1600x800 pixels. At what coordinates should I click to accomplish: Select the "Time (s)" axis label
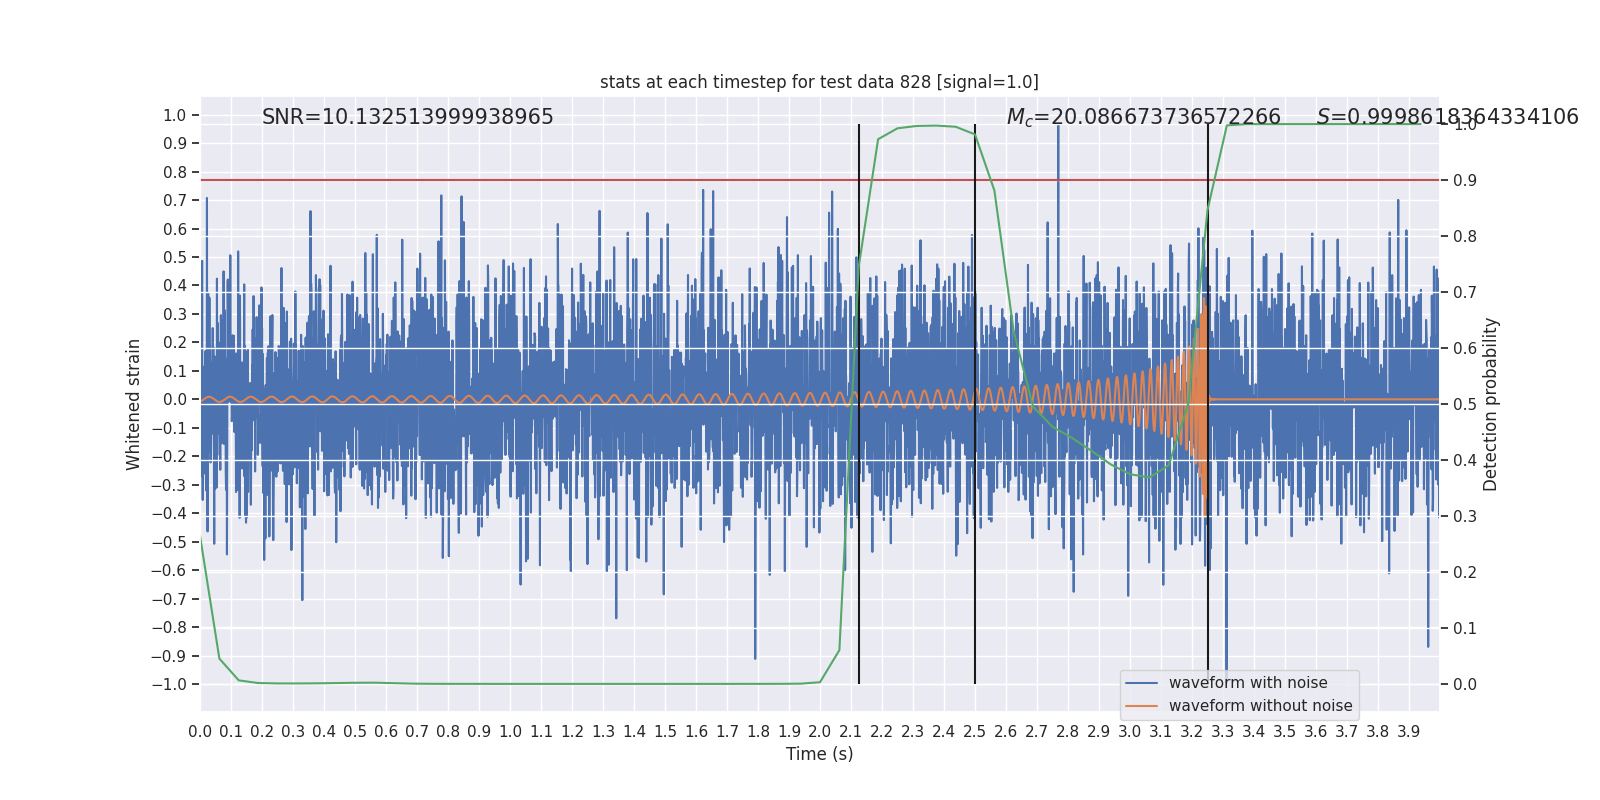click(x=820, y=754)
